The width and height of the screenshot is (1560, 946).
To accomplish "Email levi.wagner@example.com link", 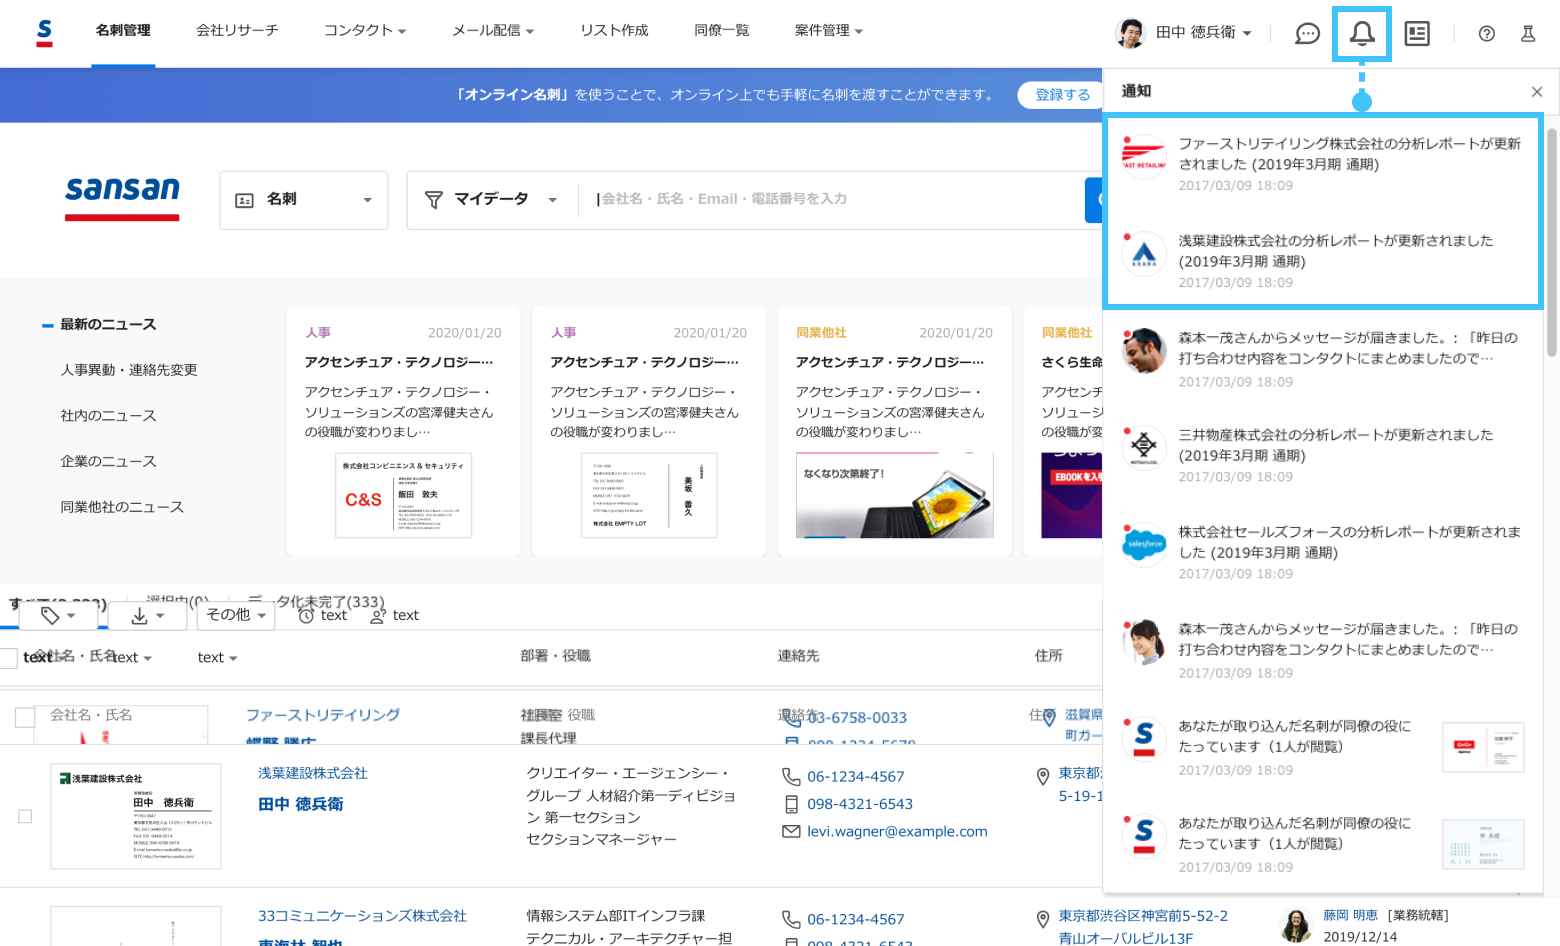I will 897,831.
